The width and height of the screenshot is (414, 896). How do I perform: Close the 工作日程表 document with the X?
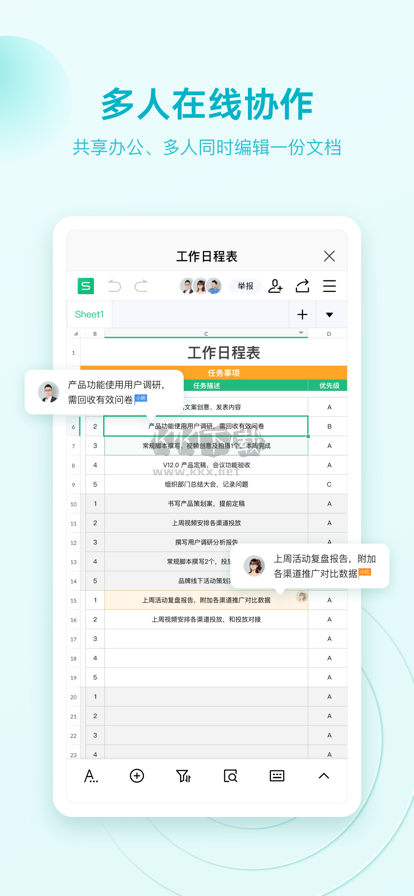[329, 256]
